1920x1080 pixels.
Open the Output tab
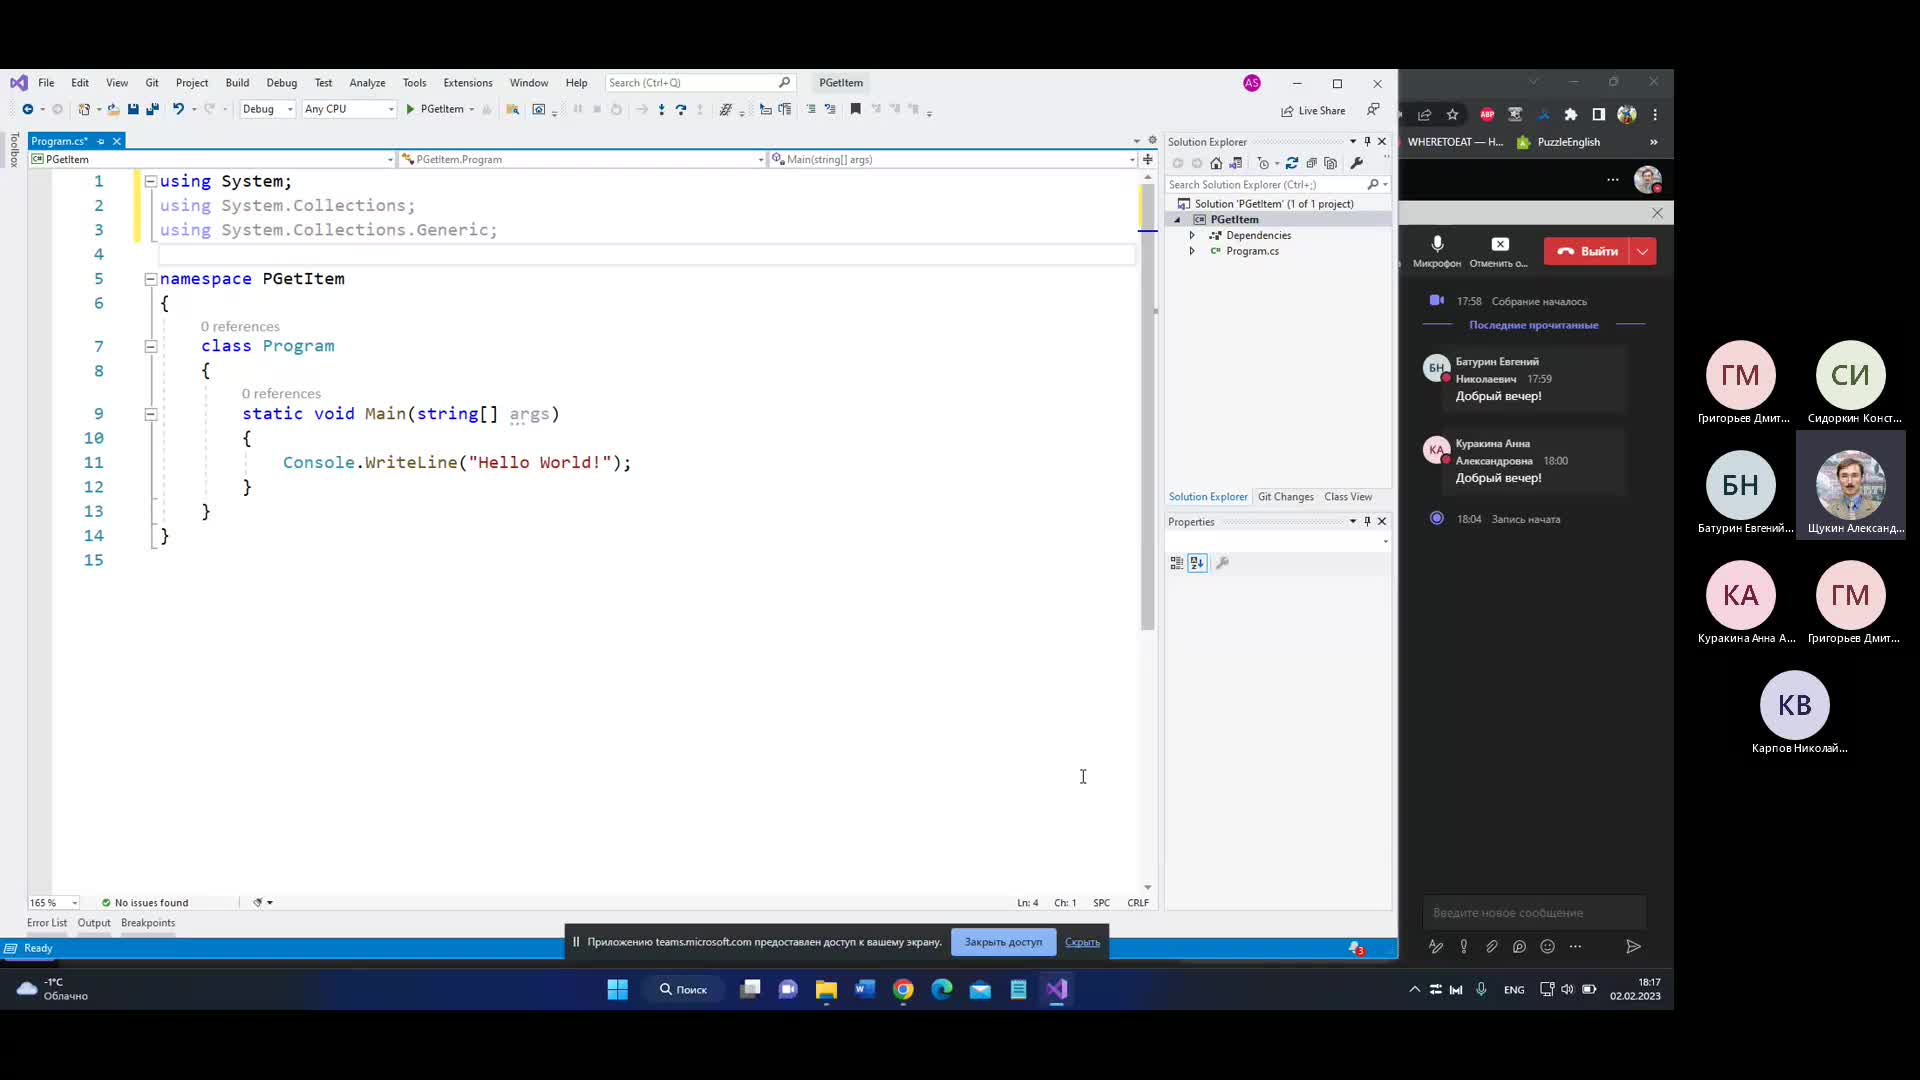tap(94, 923)
